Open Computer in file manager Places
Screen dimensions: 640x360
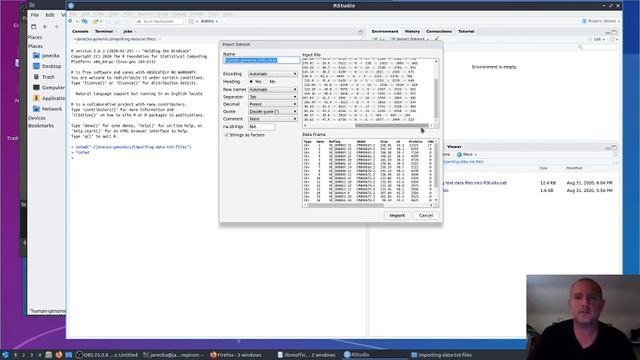49,87
